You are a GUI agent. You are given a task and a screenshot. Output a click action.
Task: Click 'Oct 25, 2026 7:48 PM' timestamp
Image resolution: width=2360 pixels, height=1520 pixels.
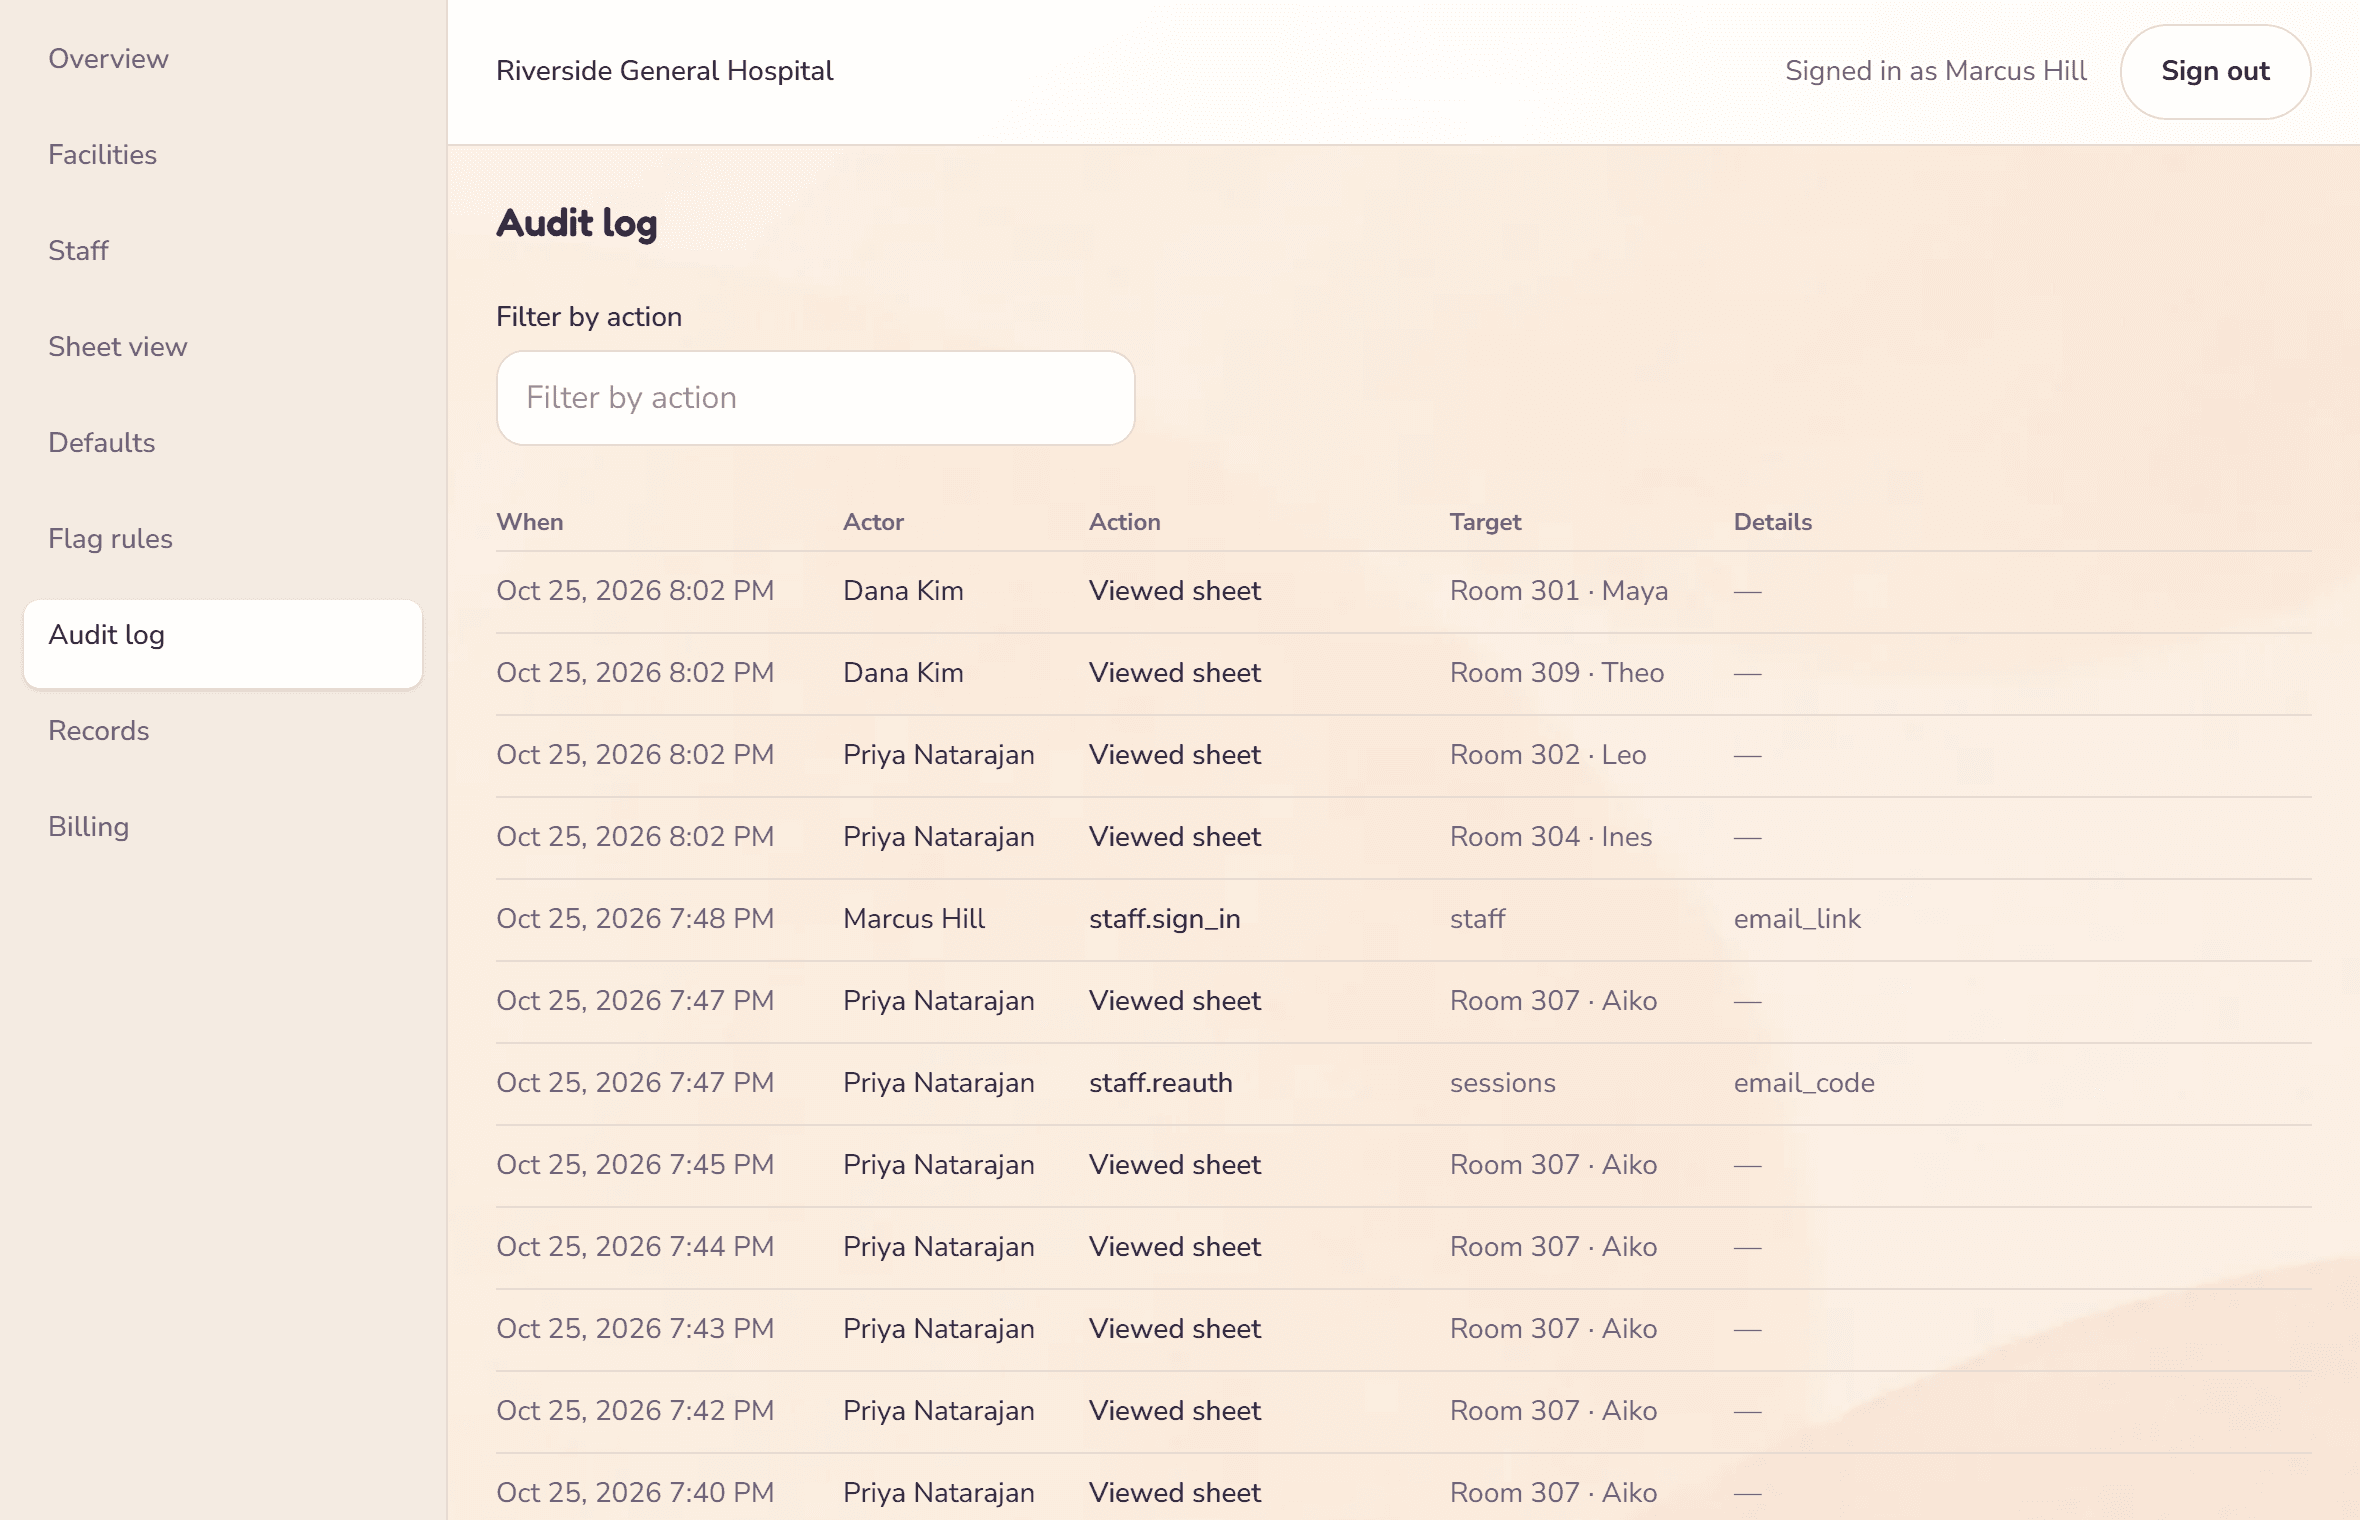pyautogui.click(x=635, y=919)
